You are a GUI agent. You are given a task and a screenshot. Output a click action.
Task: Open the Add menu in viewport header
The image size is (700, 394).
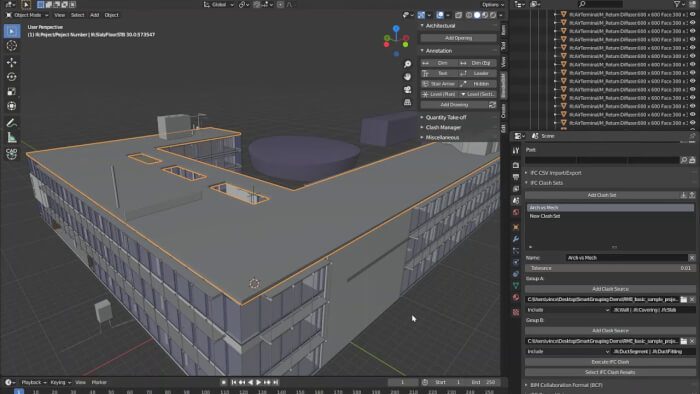click(94, 15)
